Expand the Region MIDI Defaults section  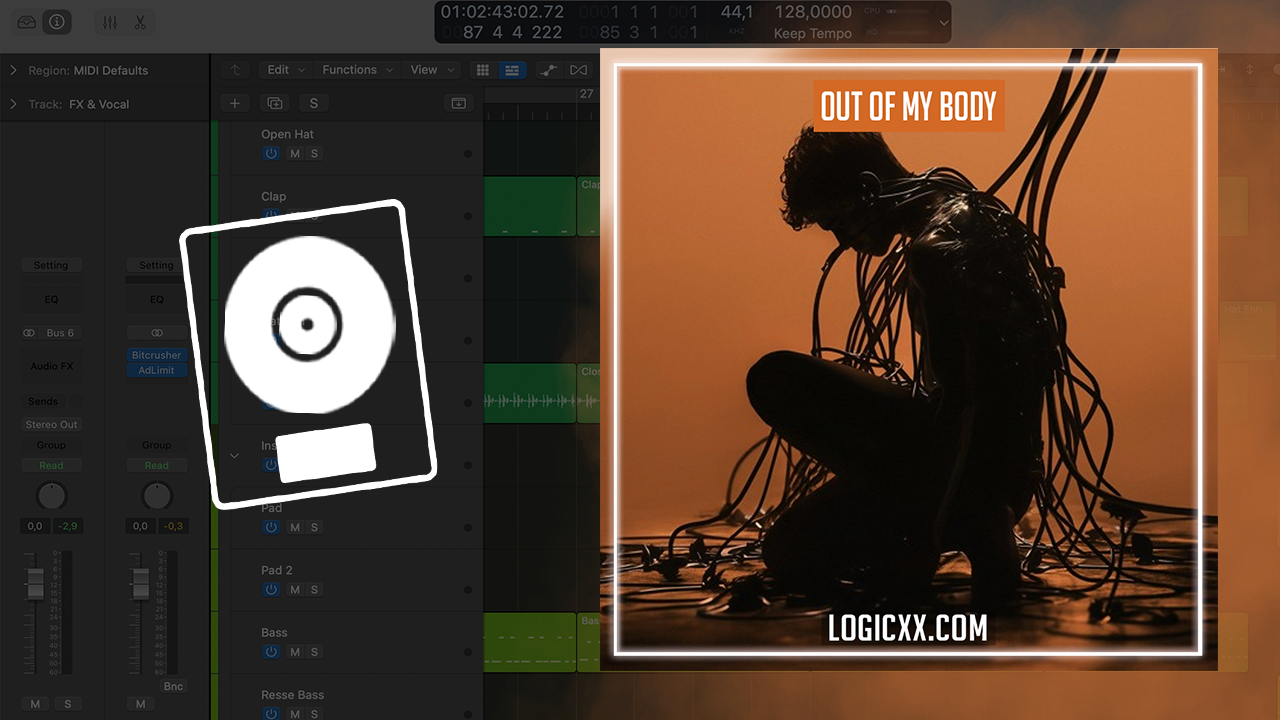(x=13, y=70)
